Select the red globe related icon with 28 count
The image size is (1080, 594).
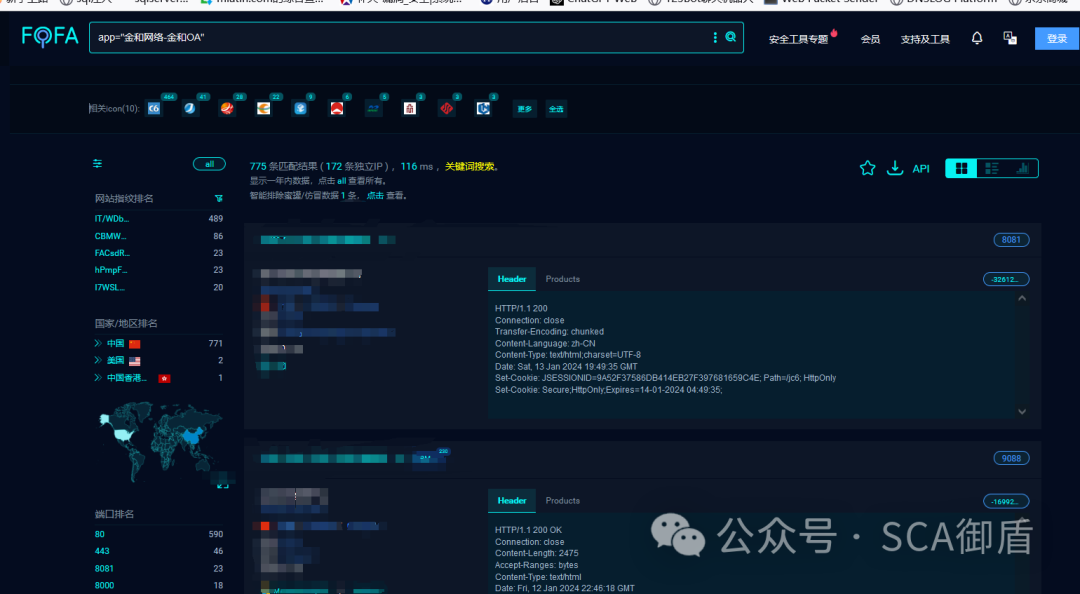click(227, 108)
